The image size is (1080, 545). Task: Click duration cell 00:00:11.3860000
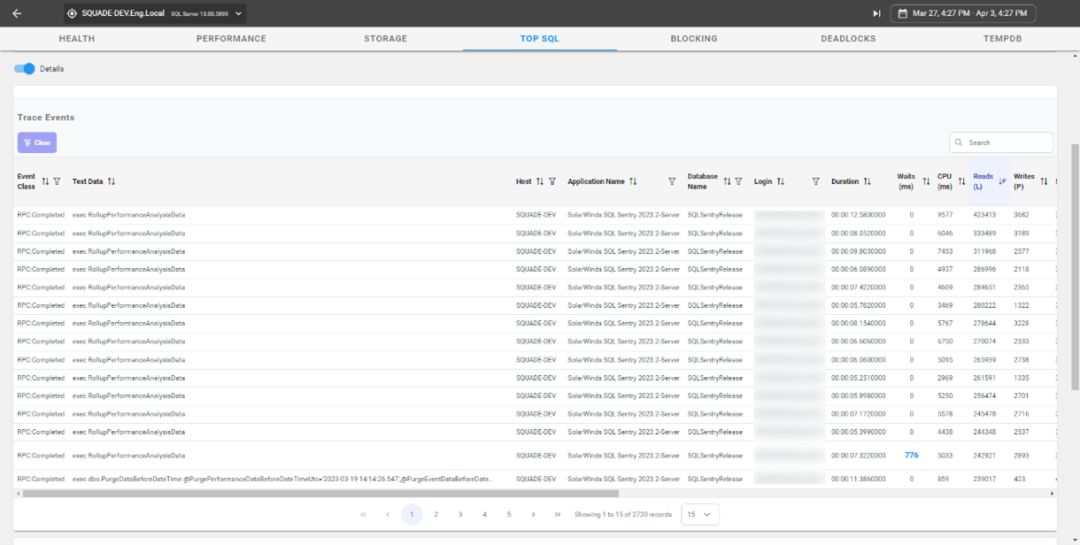(858, 478)
